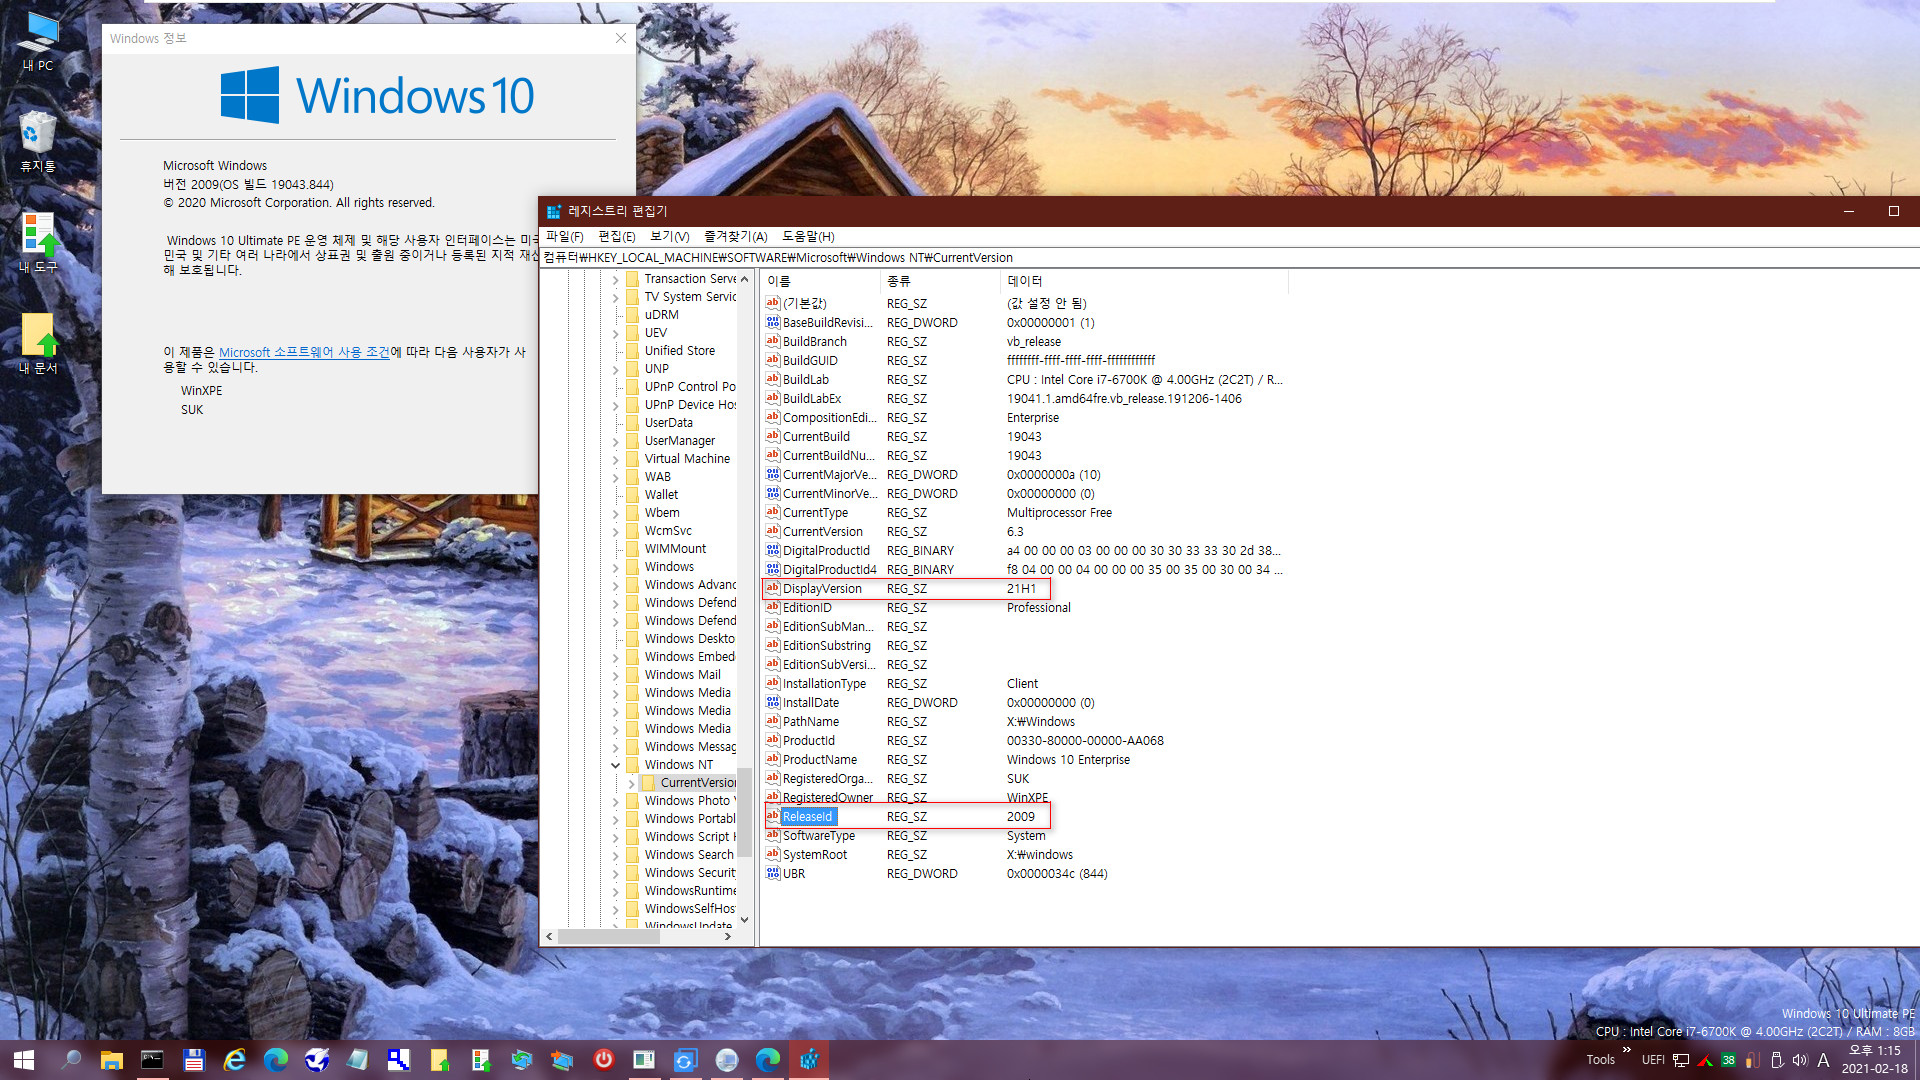This screenshot has width=1920, height=1080.
Task: Open the 내 문서 desktop shortcut
Action: click(38, 343)
